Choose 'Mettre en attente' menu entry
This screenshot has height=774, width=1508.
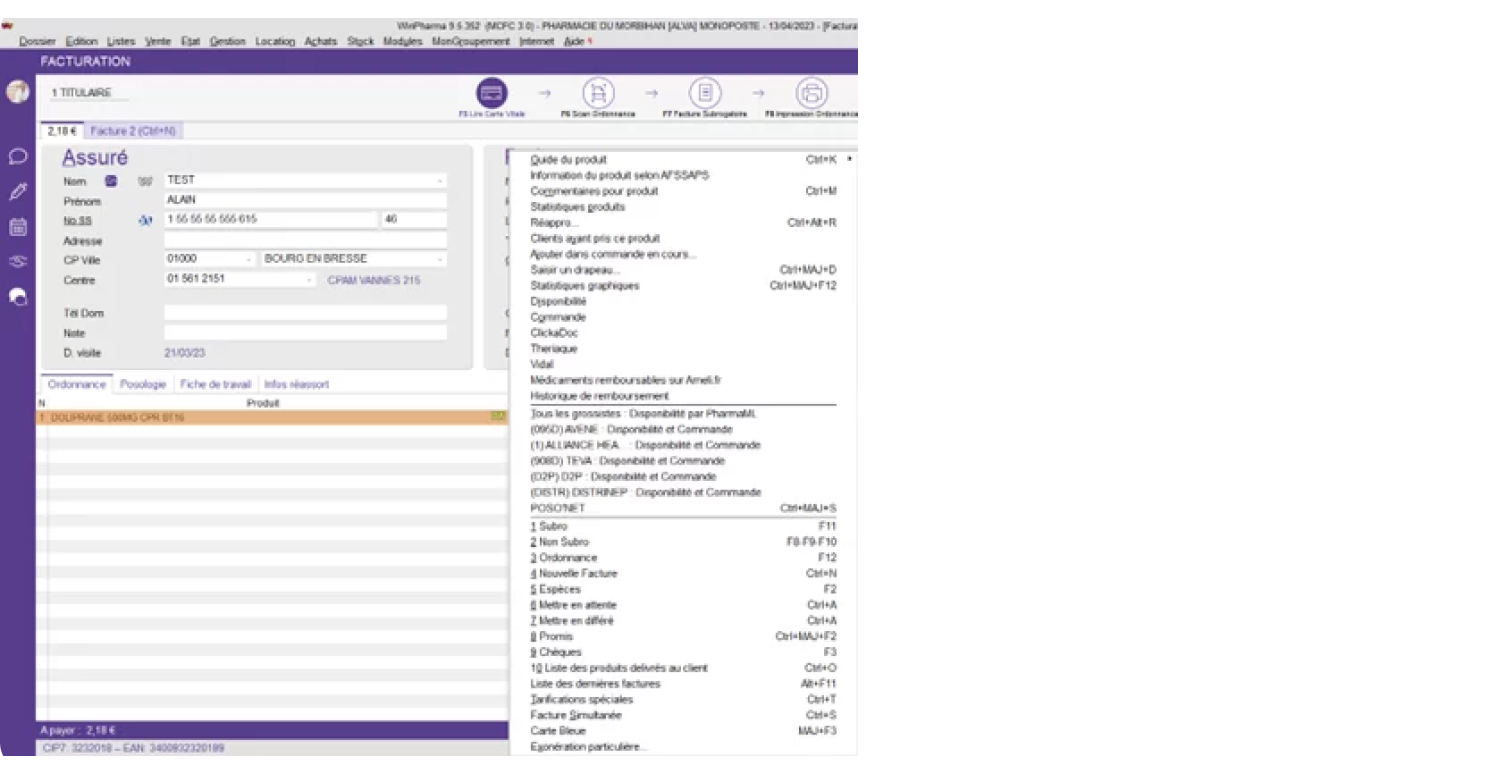577,605
